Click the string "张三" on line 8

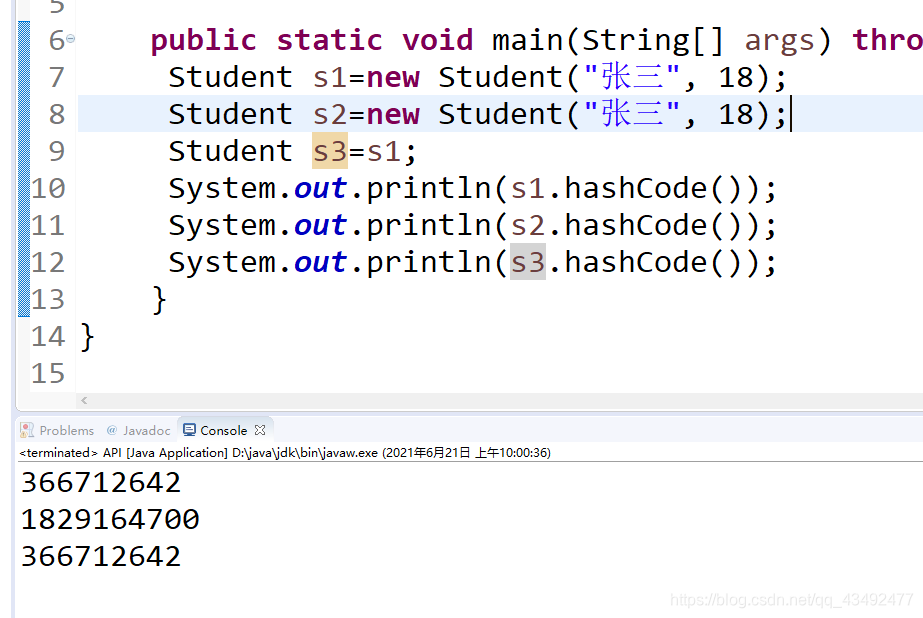click(x=632, y=114)
